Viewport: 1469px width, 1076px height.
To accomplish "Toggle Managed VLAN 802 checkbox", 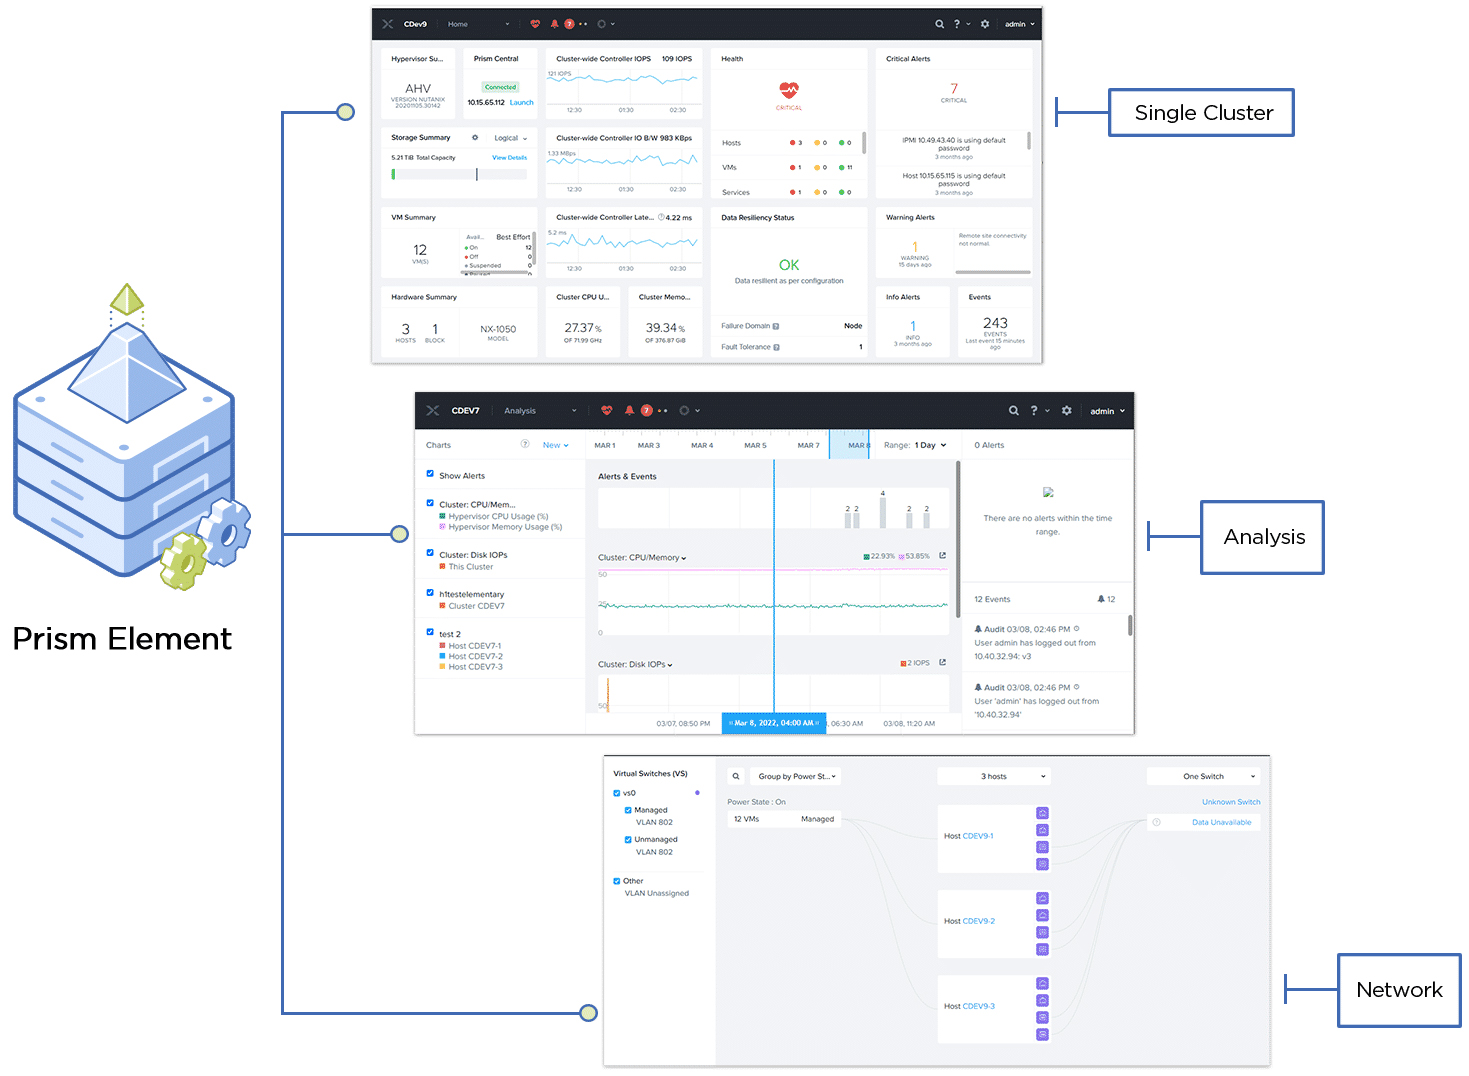I will tap(628, 810).
